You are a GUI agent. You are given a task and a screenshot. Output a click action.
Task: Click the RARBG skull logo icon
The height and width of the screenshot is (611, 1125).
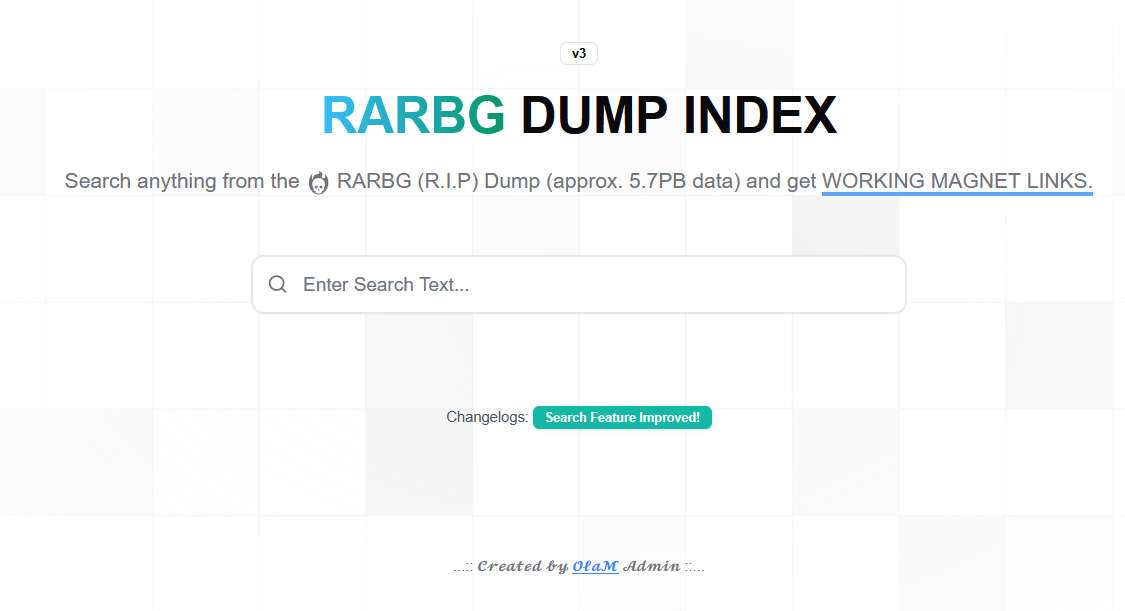[x=319, y=183]
